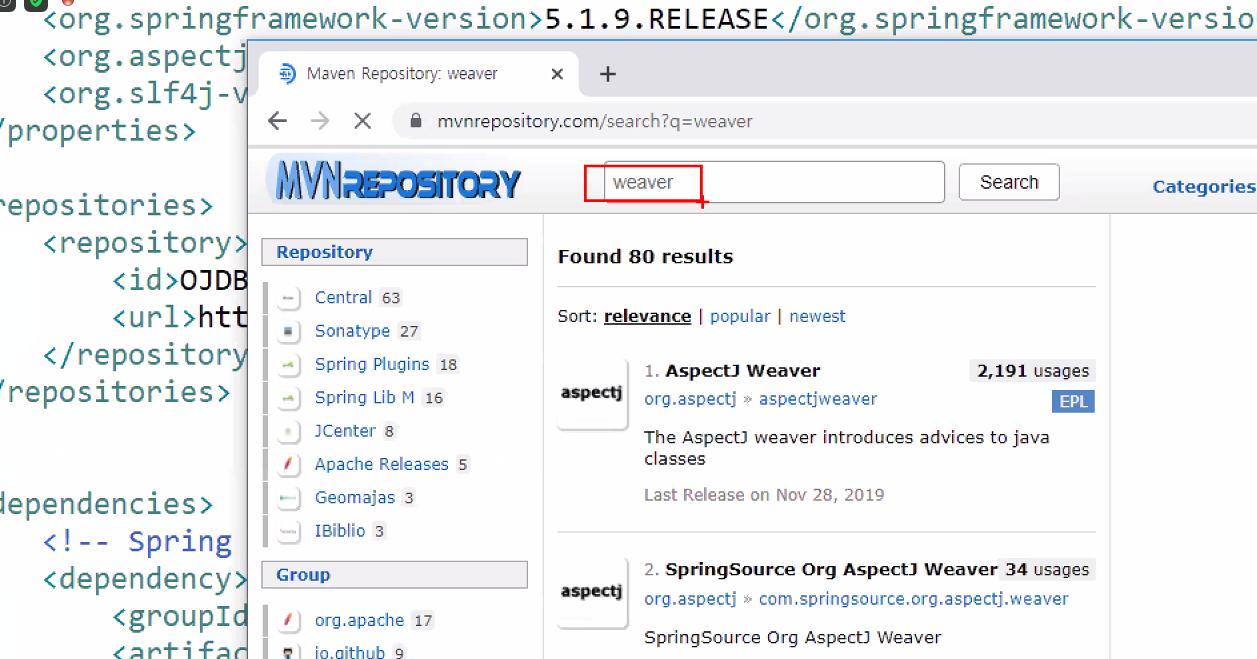The width and height of the screenshot is (1257, 659).
Task: Close the Maven Repository: weaver tab
Action: tap(557, 74)
